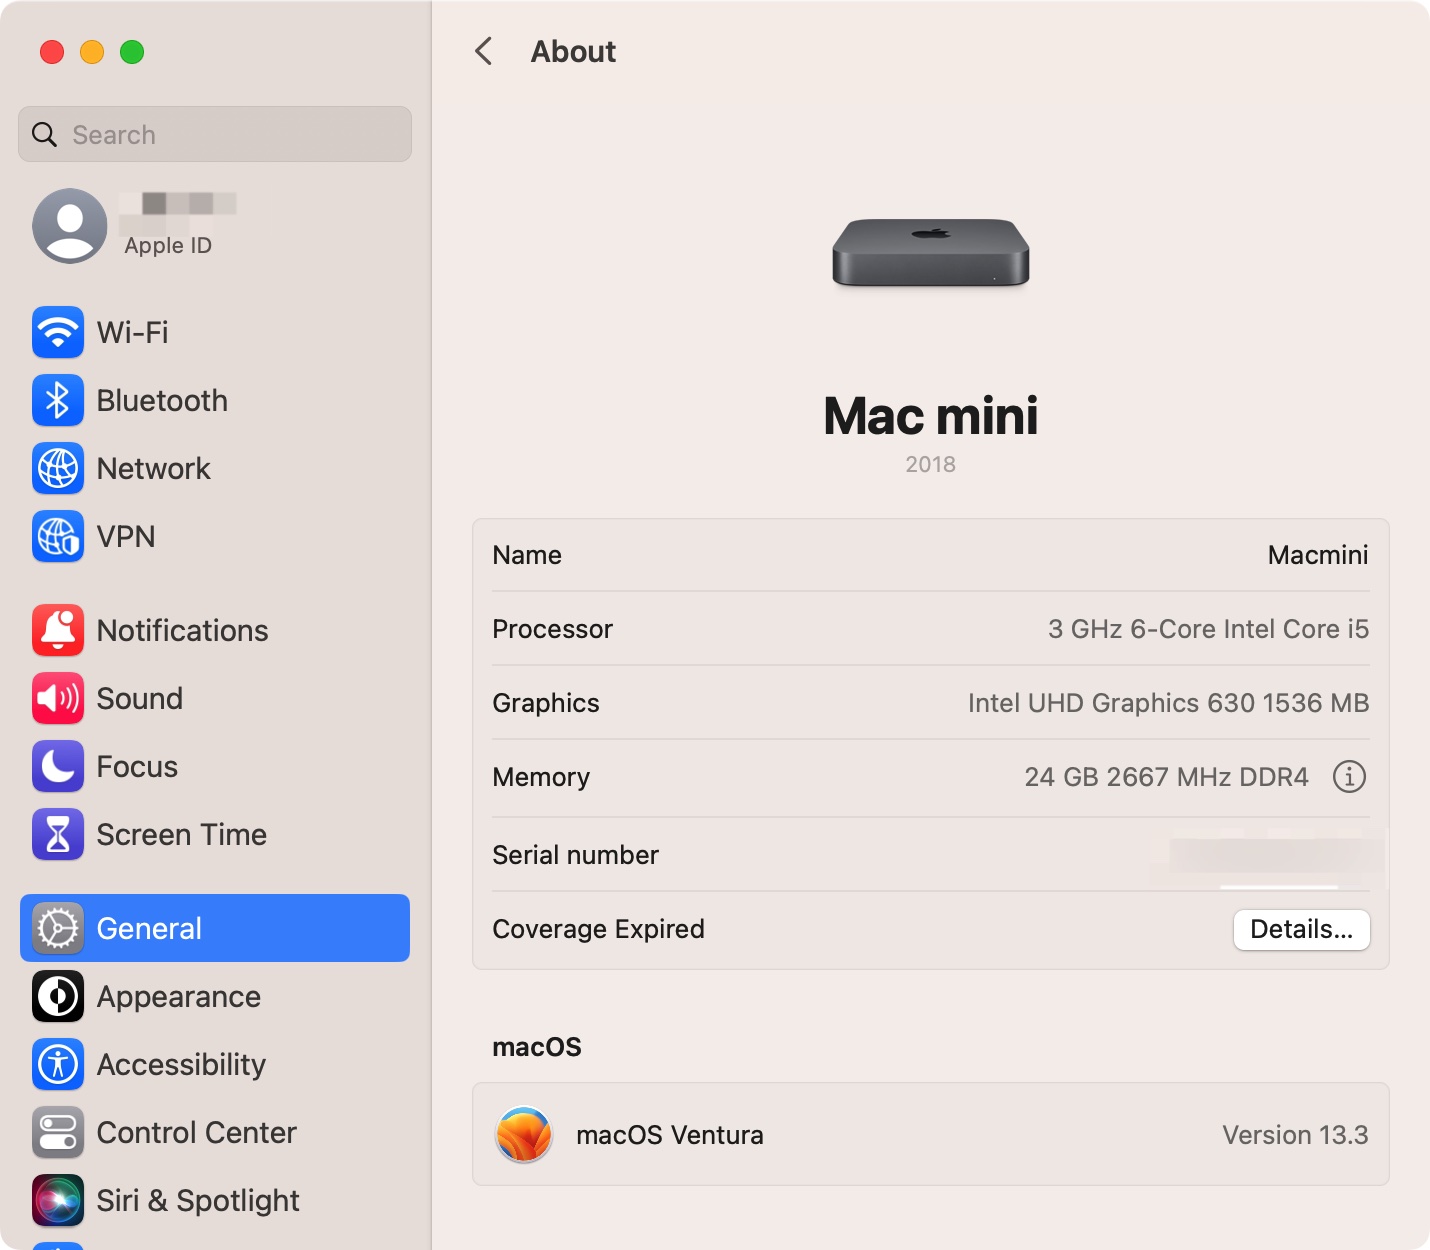Click the About page title
Viewport: 1430px width, 1250px height.
[x=573, y=52]
